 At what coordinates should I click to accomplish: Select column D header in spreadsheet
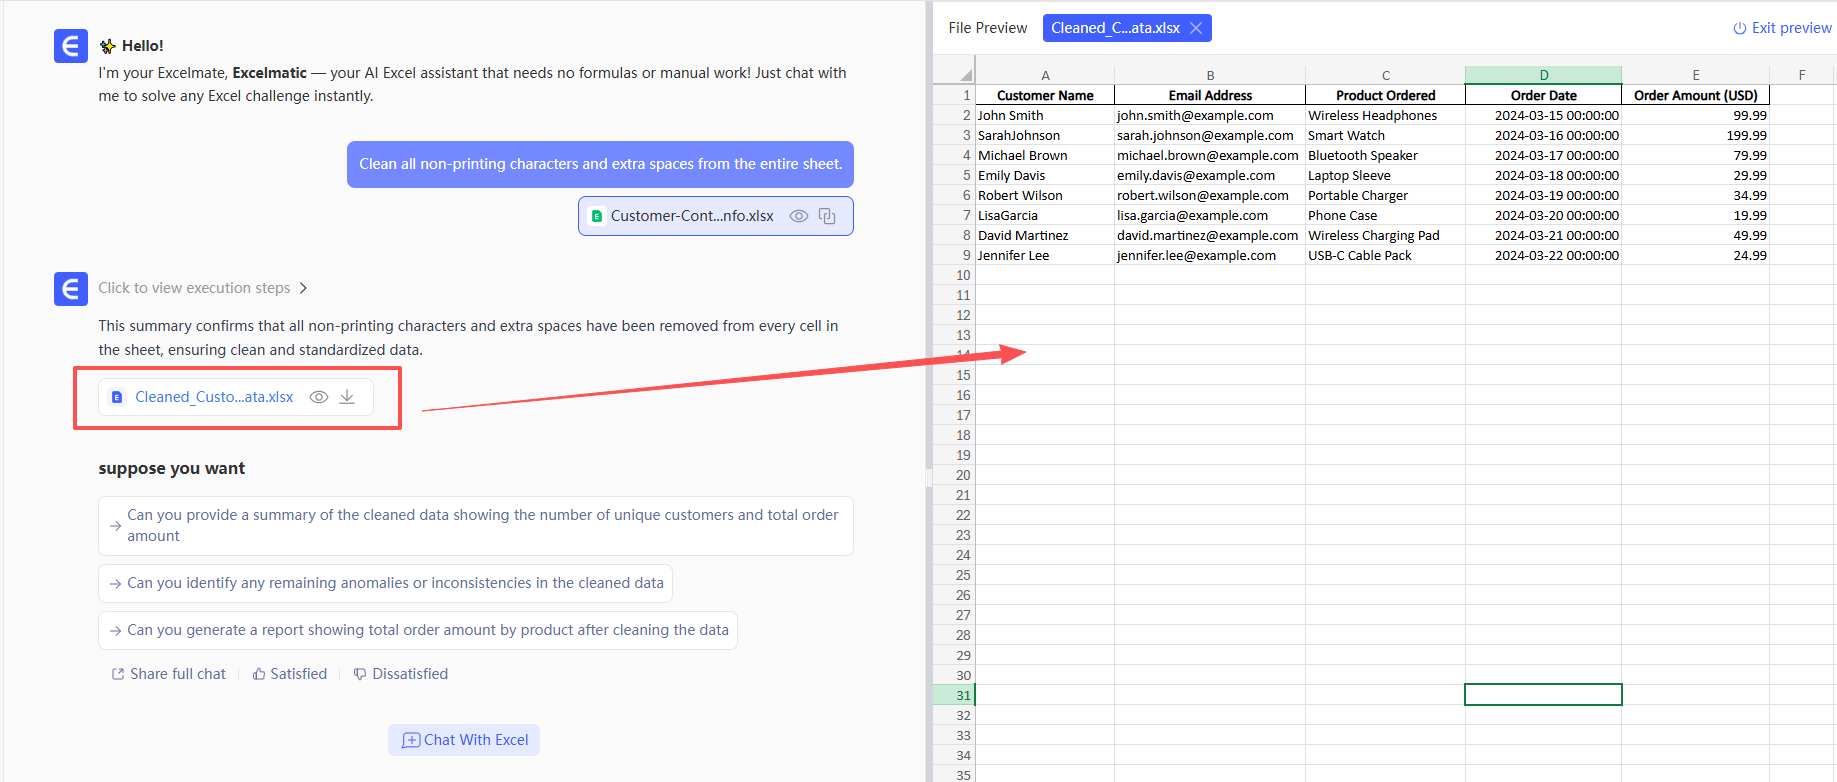pos(1543,75)
